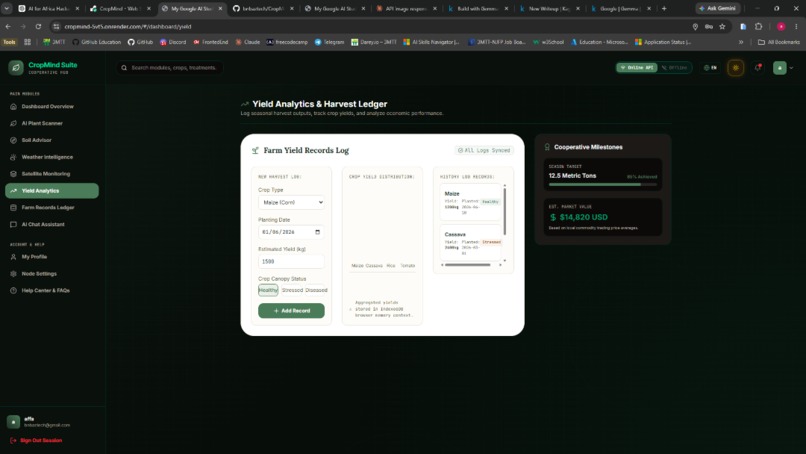
Task: Click the history log scroll-right arrow
Action: [x=500, y=265]
